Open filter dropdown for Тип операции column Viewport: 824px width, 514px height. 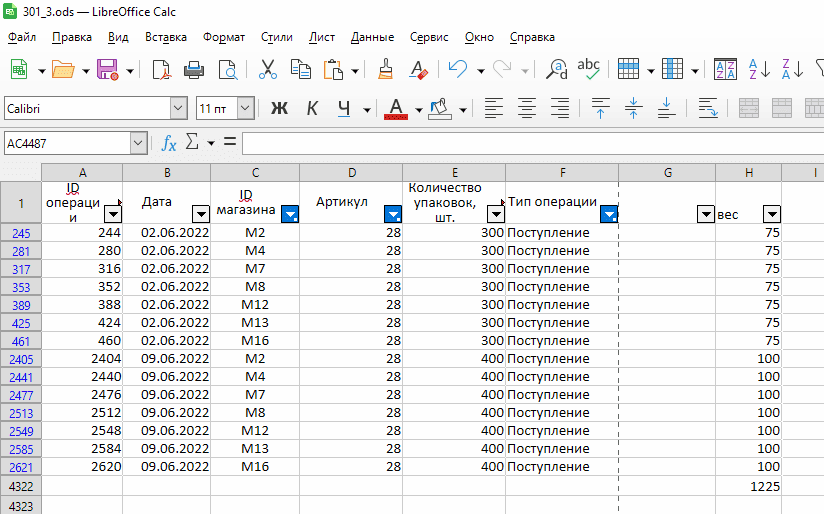tap(609, 212)
